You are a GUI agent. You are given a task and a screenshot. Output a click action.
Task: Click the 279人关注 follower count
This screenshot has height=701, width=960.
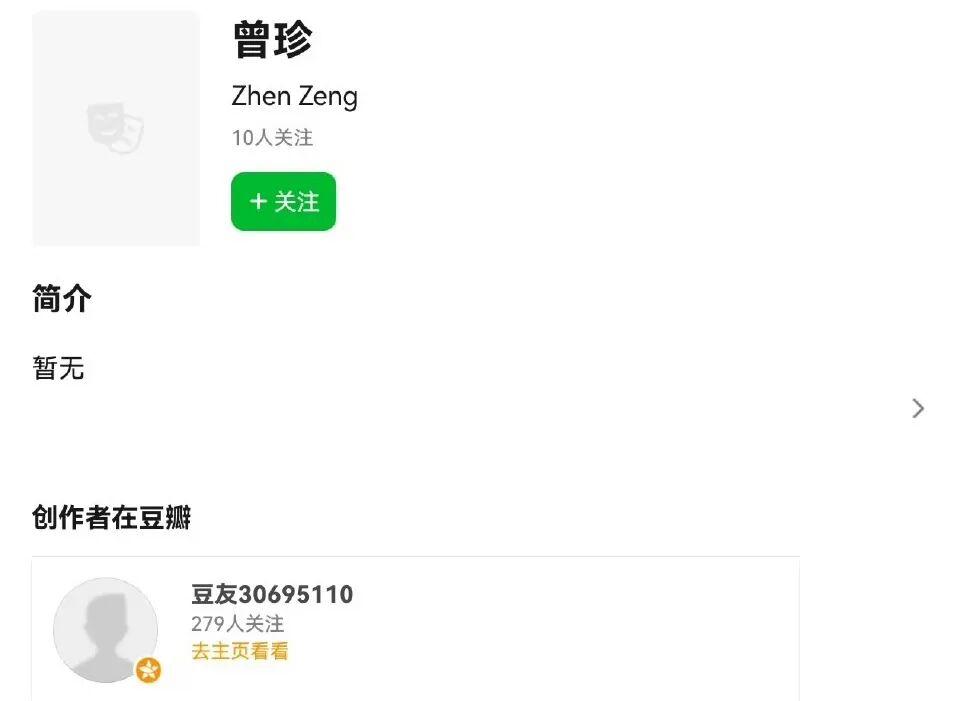tap(238, 624)
